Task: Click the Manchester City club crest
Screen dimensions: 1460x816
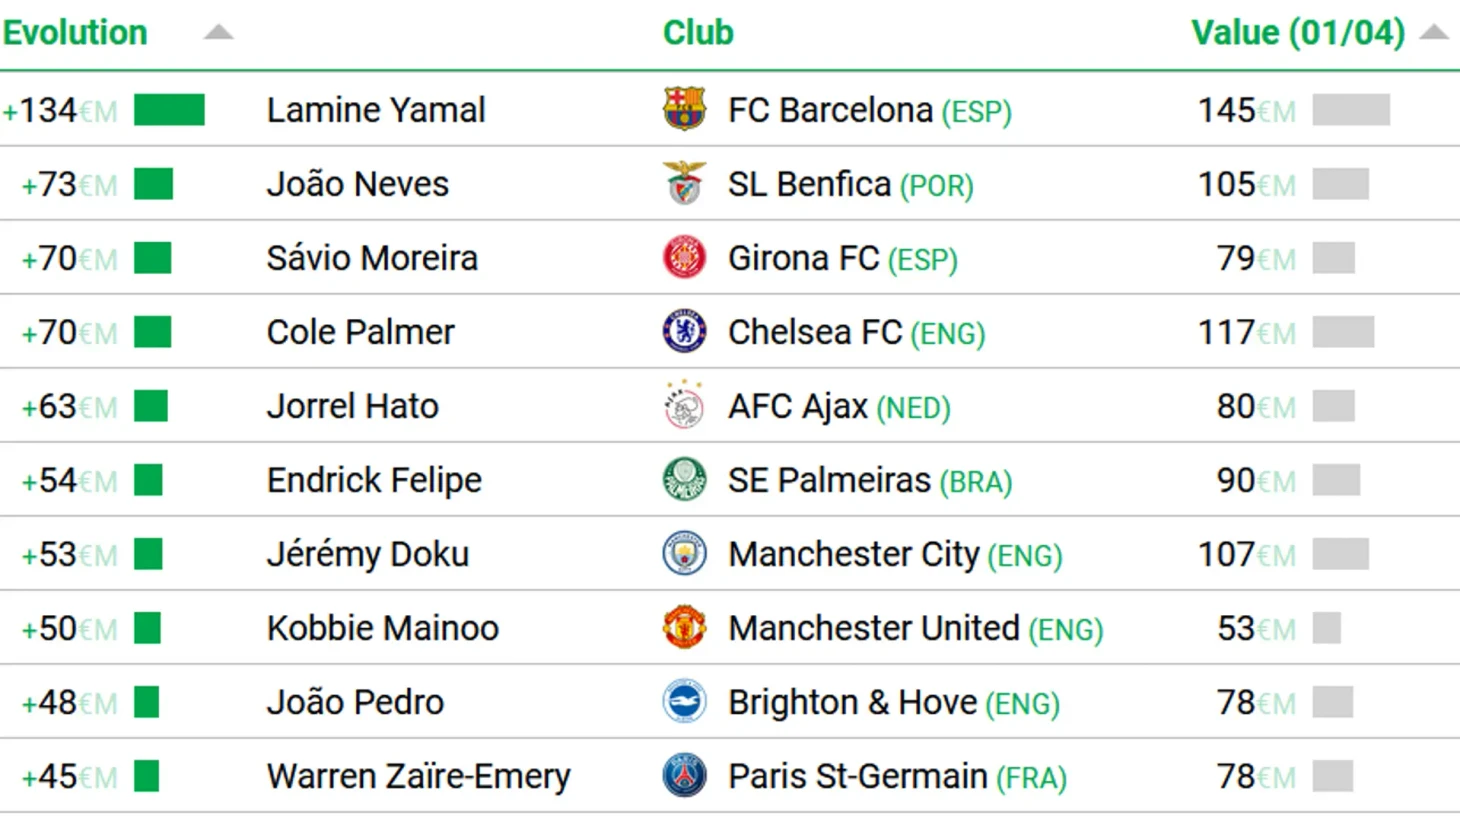Action: (x=684, y=553)
